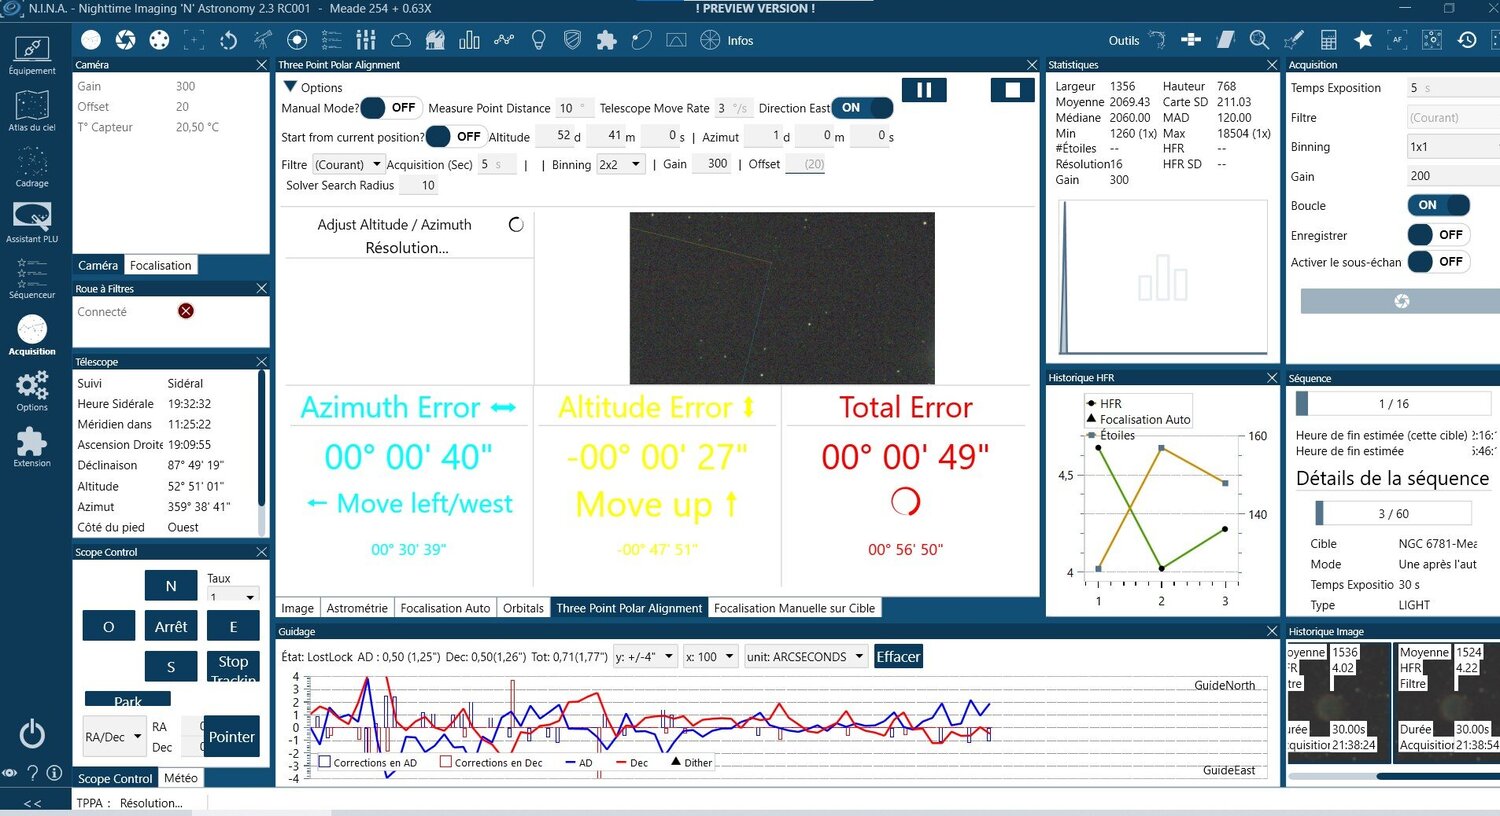Enable the Corrections en AD checkbox
Viewport: 1500px width, 816px height.
[x=324, y=762]
